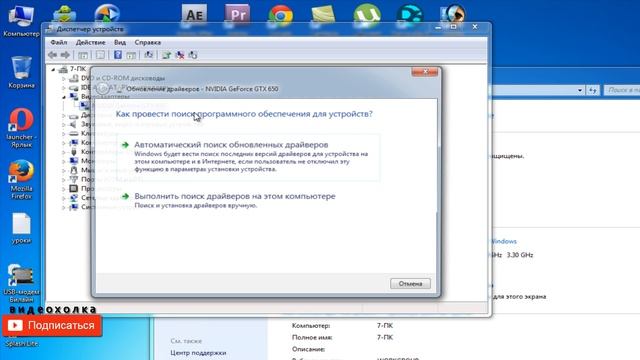Viewport: 640px width, 360px height.
Task: Expand the processors (Про…) node arrow
Action: click(64, 189)
